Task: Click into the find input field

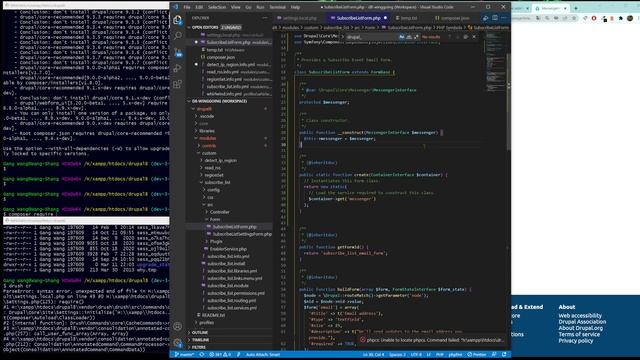Action: pyautogui.click(x=371, y=37)
